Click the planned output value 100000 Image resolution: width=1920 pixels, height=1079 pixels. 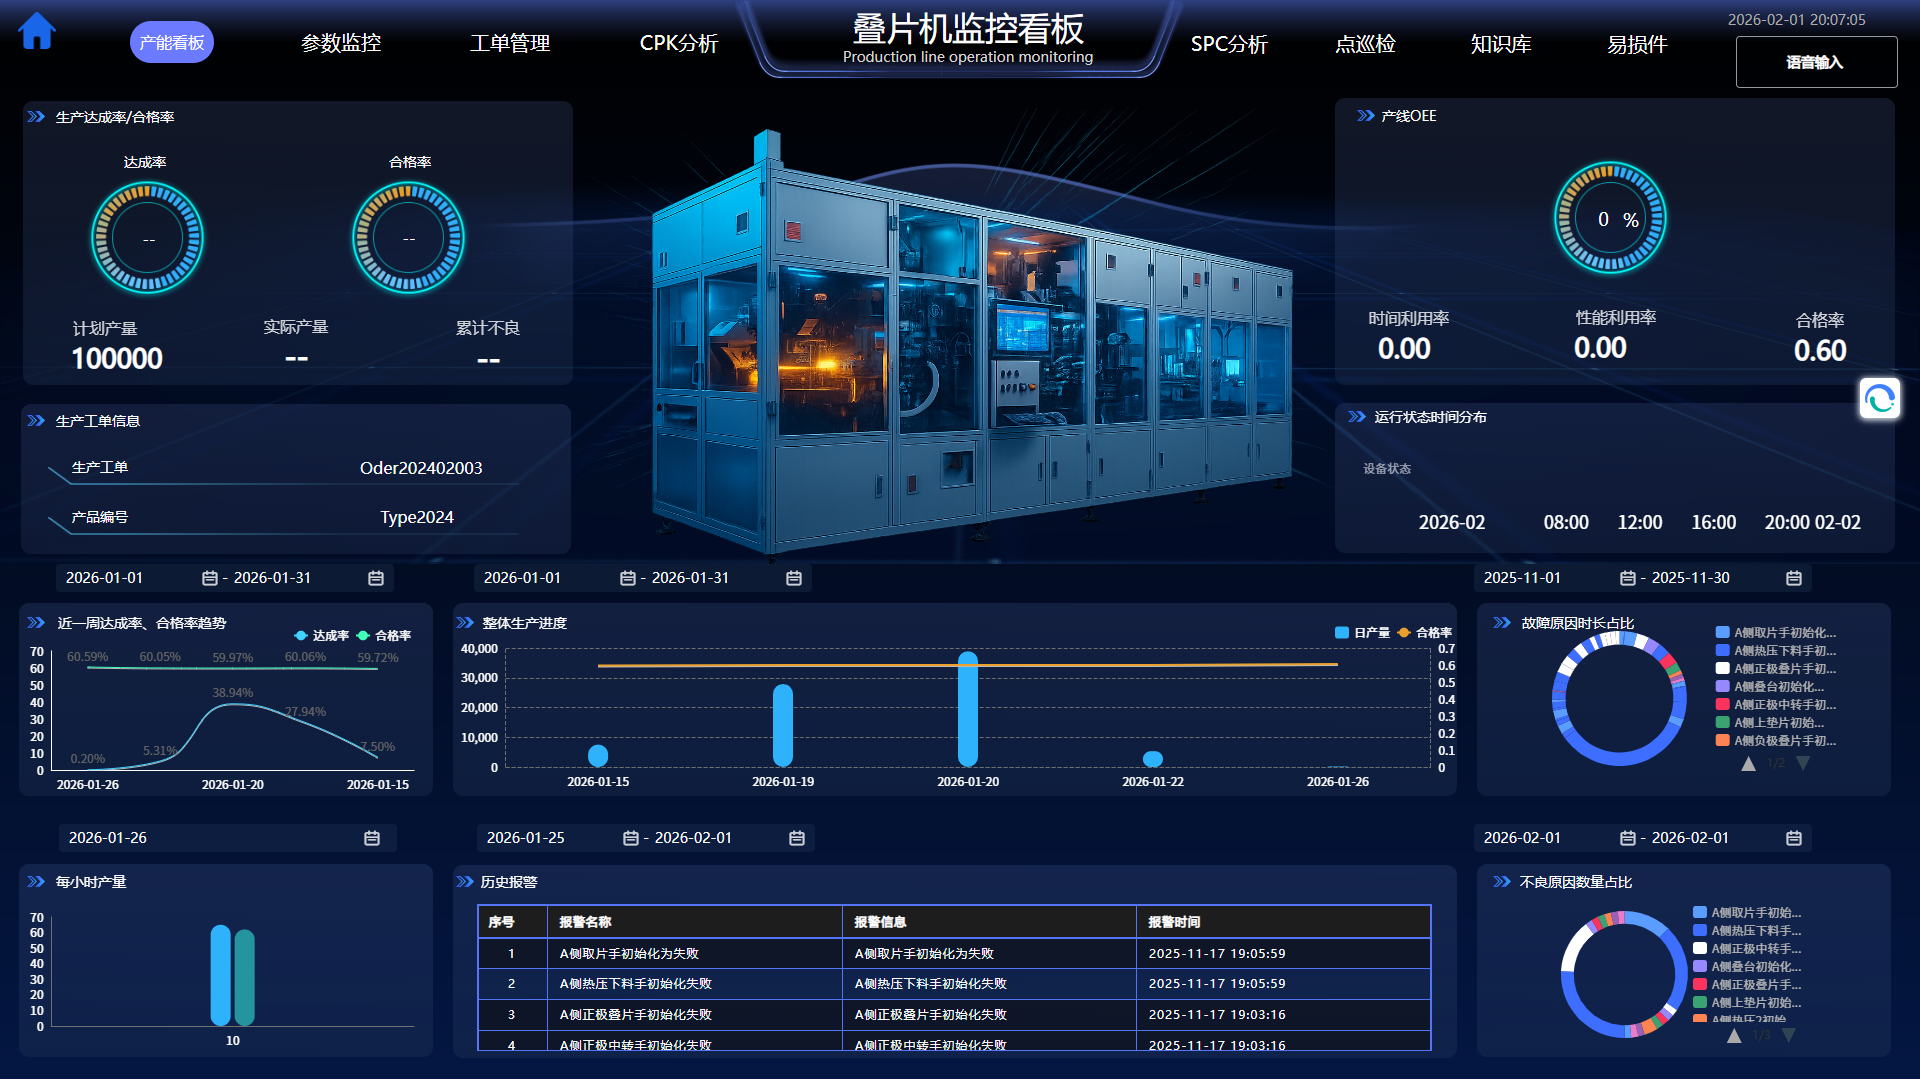(117, 359)
